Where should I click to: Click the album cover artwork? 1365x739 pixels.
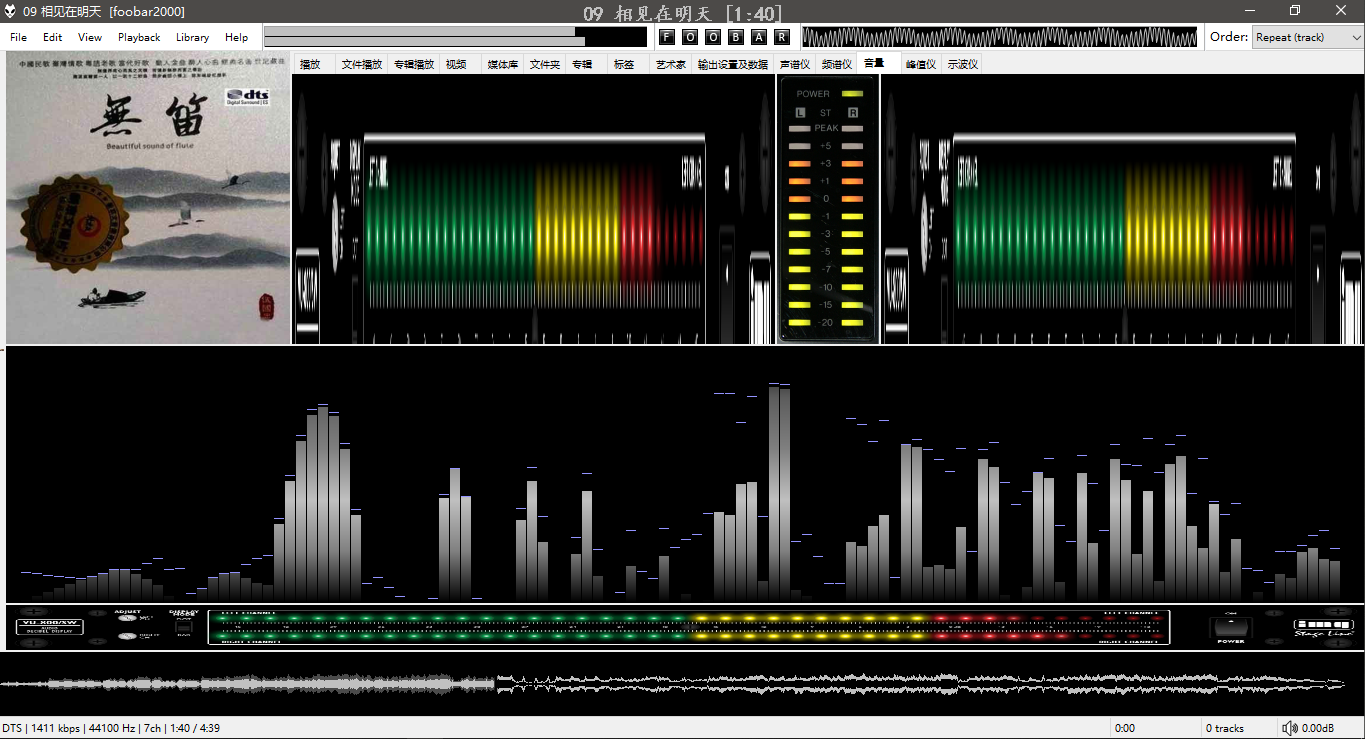click(x=148, y=198)
